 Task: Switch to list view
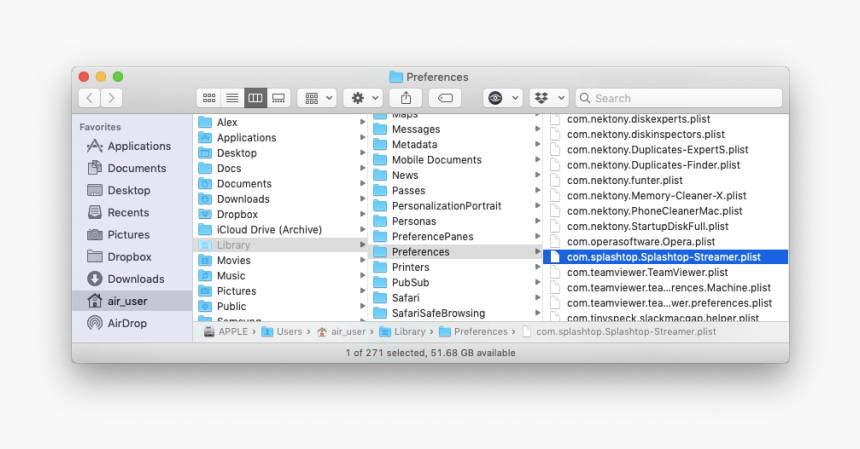[x=232, y=98]
